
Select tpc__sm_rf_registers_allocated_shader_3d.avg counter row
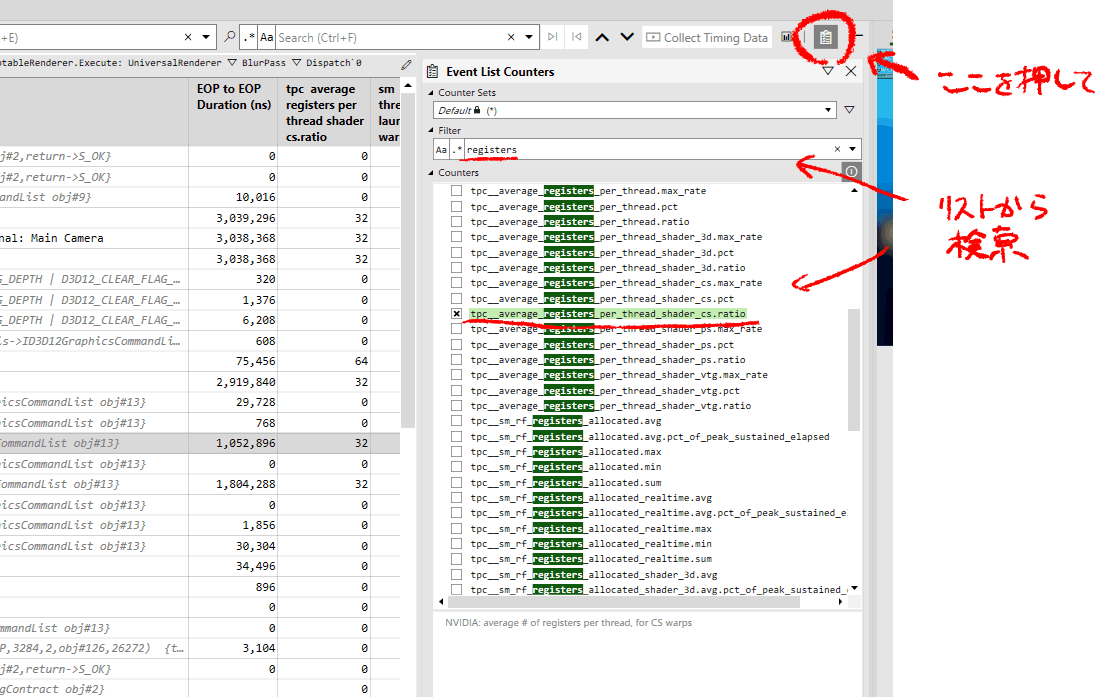594,575
